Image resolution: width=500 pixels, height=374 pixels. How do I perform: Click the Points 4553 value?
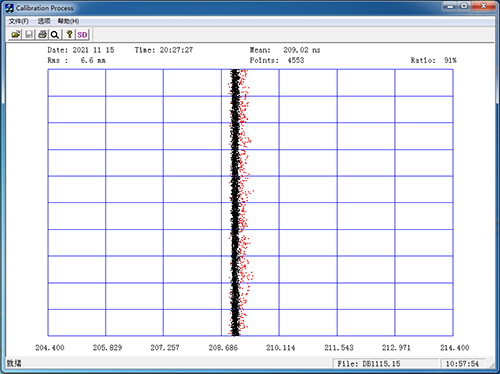coord(296,60)
